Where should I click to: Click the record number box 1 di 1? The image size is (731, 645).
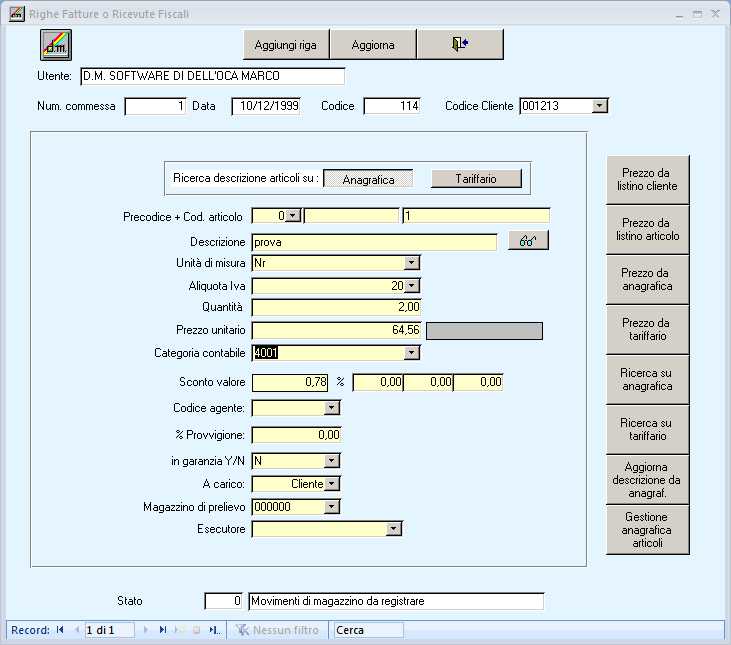110,630
